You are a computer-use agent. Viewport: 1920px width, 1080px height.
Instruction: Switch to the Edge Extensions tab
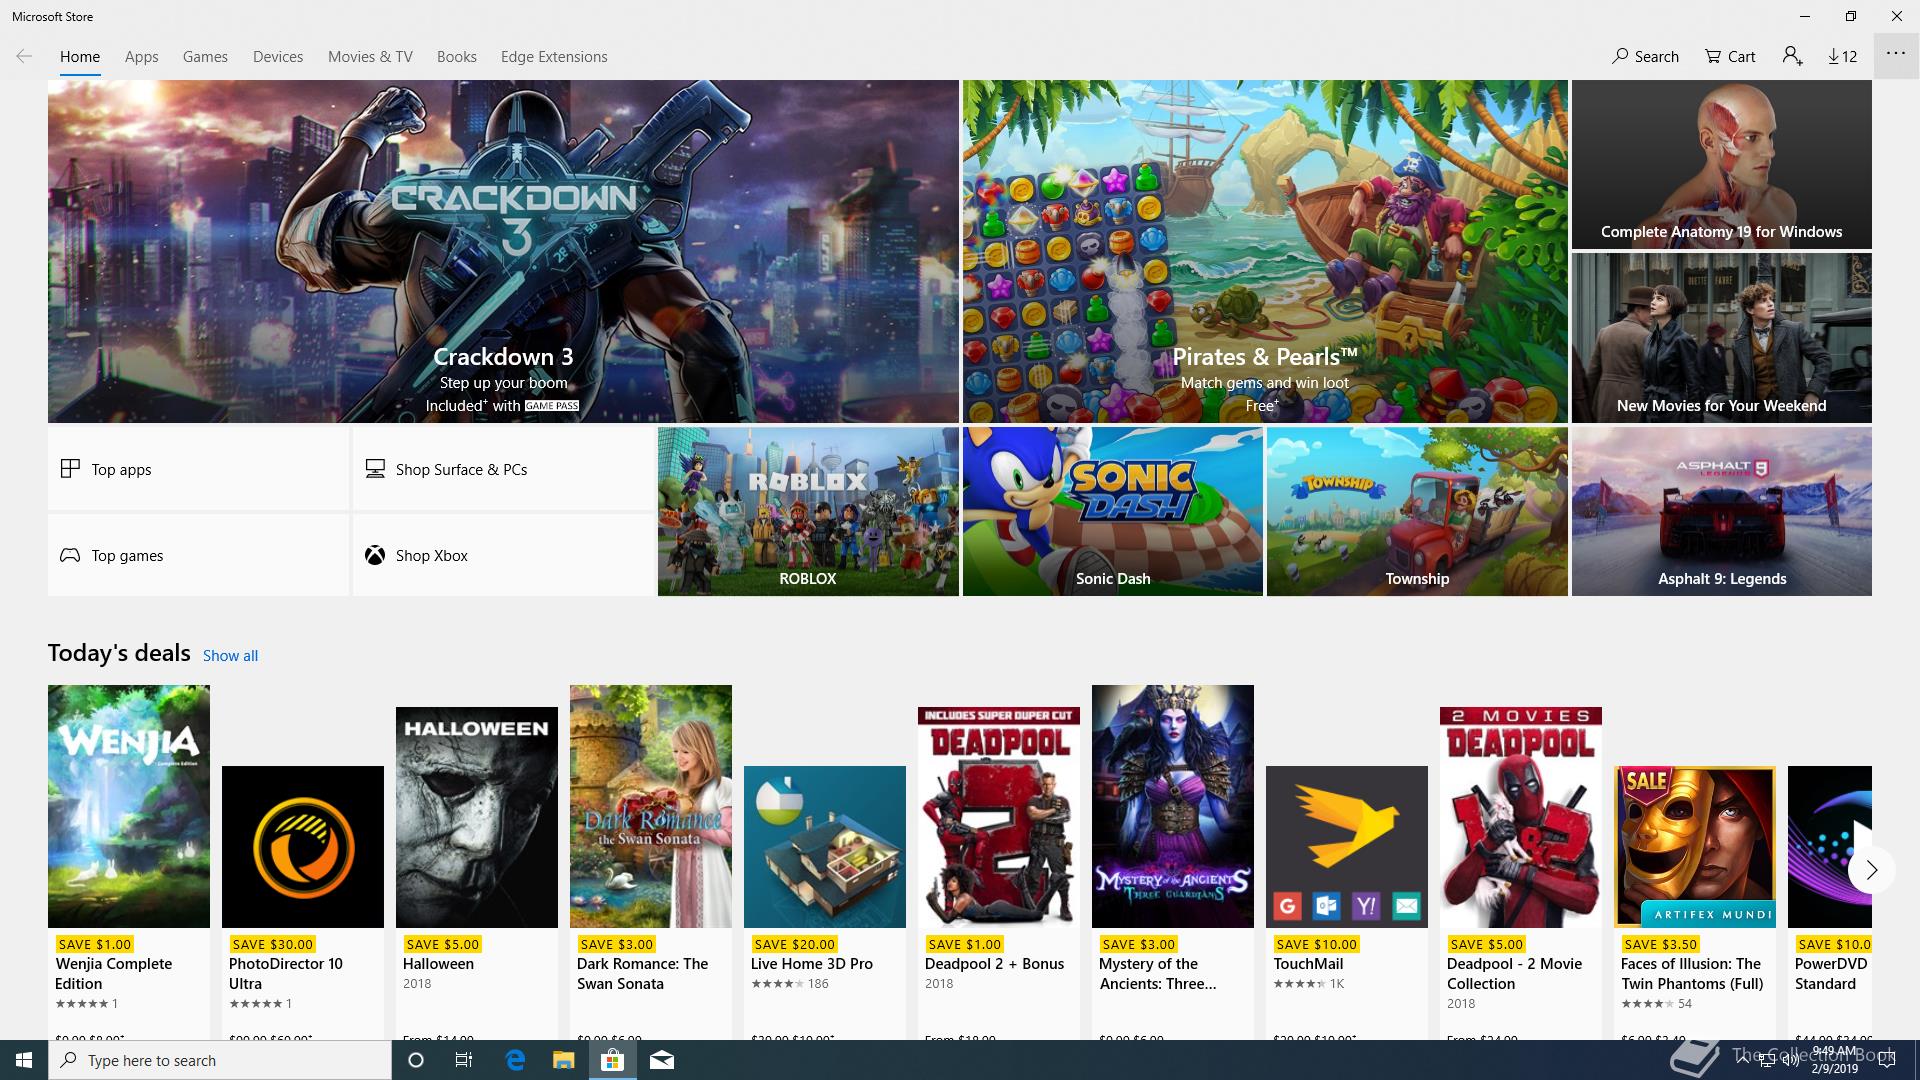pyautogui.click(x=554, y=57)
